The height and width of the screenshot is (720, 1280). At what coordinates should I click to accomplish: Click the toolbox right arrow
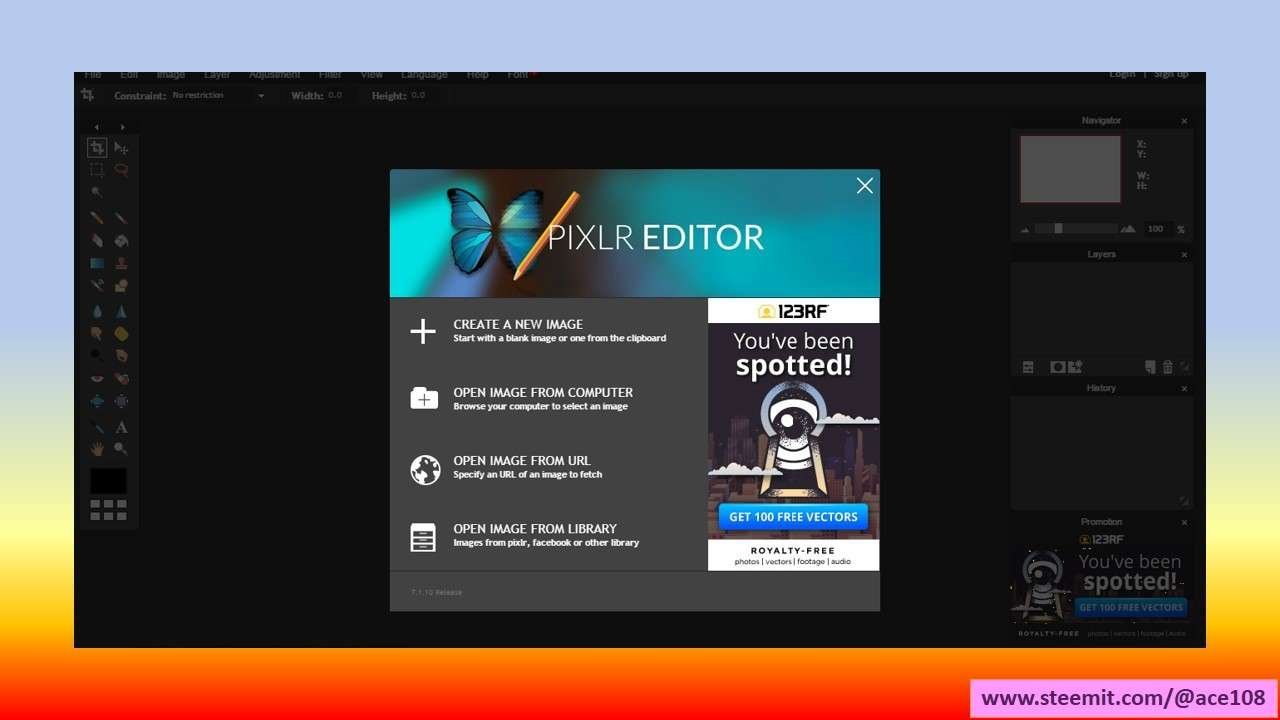click(122, 127)
